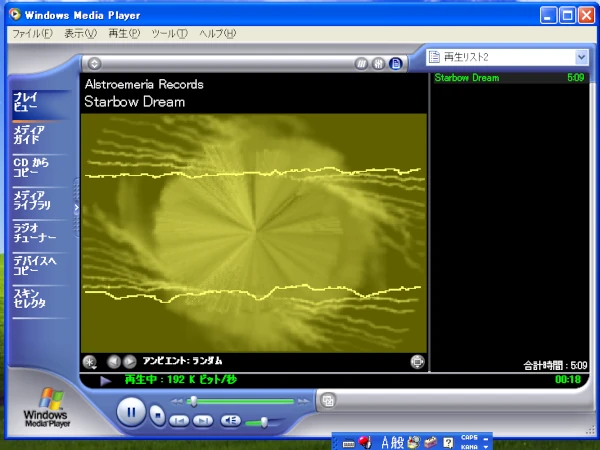Click the アンビエント: ランダム visualization name

182,361
